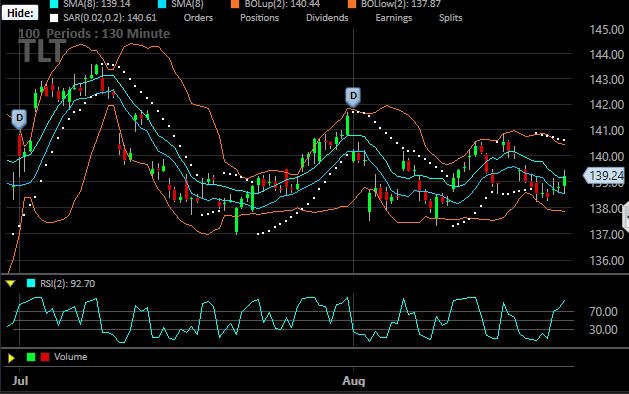
Task: Click the 142.00 price axis label
Action: (607, 105)
